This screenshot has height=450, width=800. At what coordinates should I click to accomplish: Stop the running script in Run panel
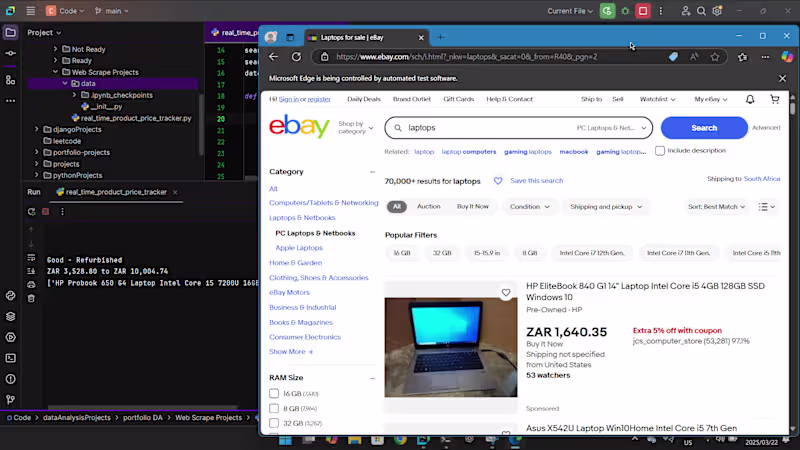45,211
